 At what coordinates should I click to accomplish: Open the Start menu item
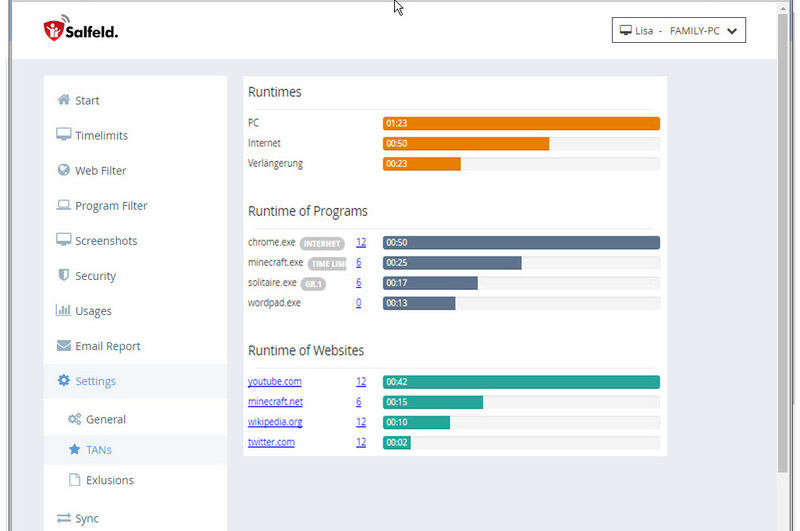point(135,100)
